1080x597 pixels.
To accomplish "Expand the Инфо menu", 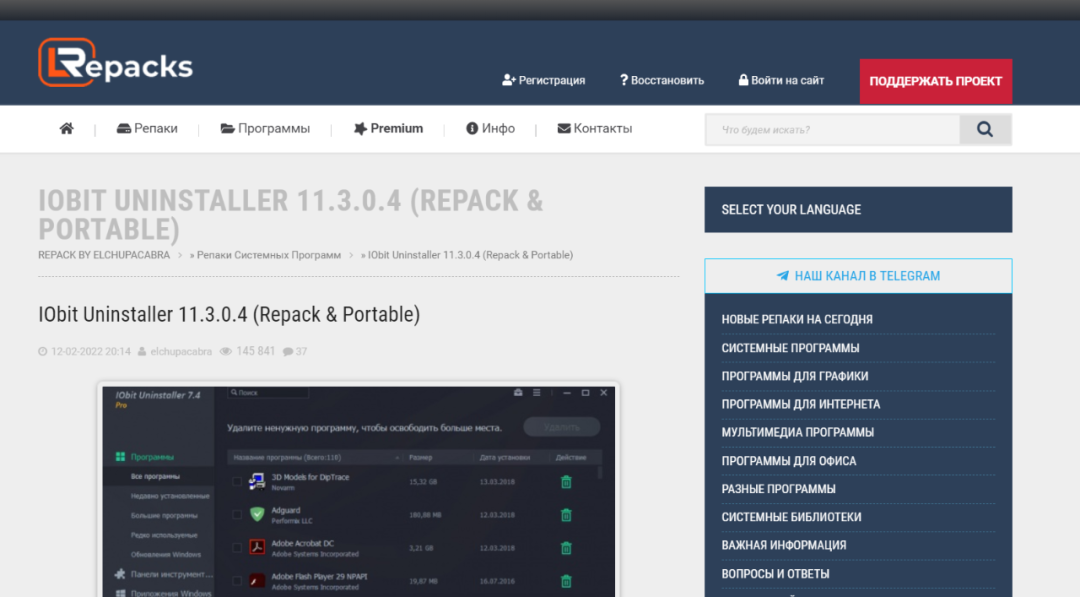I will tap(490, 129).
